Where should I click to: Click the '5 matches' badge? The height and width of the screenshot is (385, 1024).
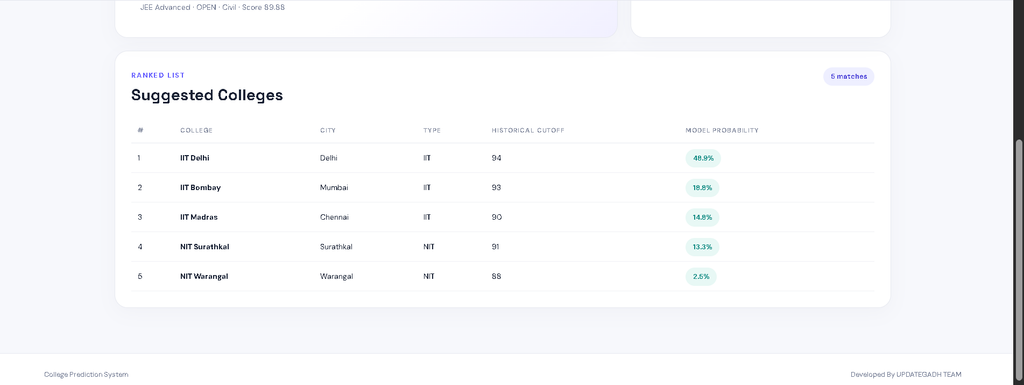(848, 76)
